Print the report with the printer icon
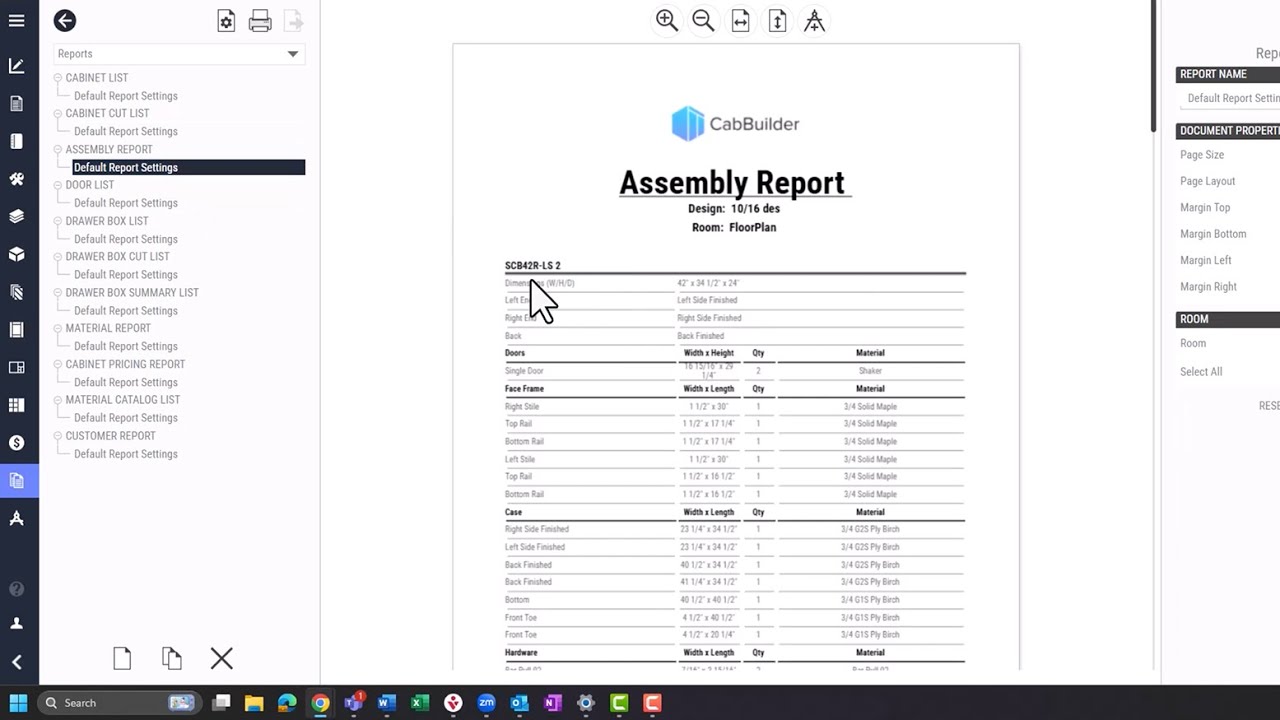1280x720 pixels. 260,21
